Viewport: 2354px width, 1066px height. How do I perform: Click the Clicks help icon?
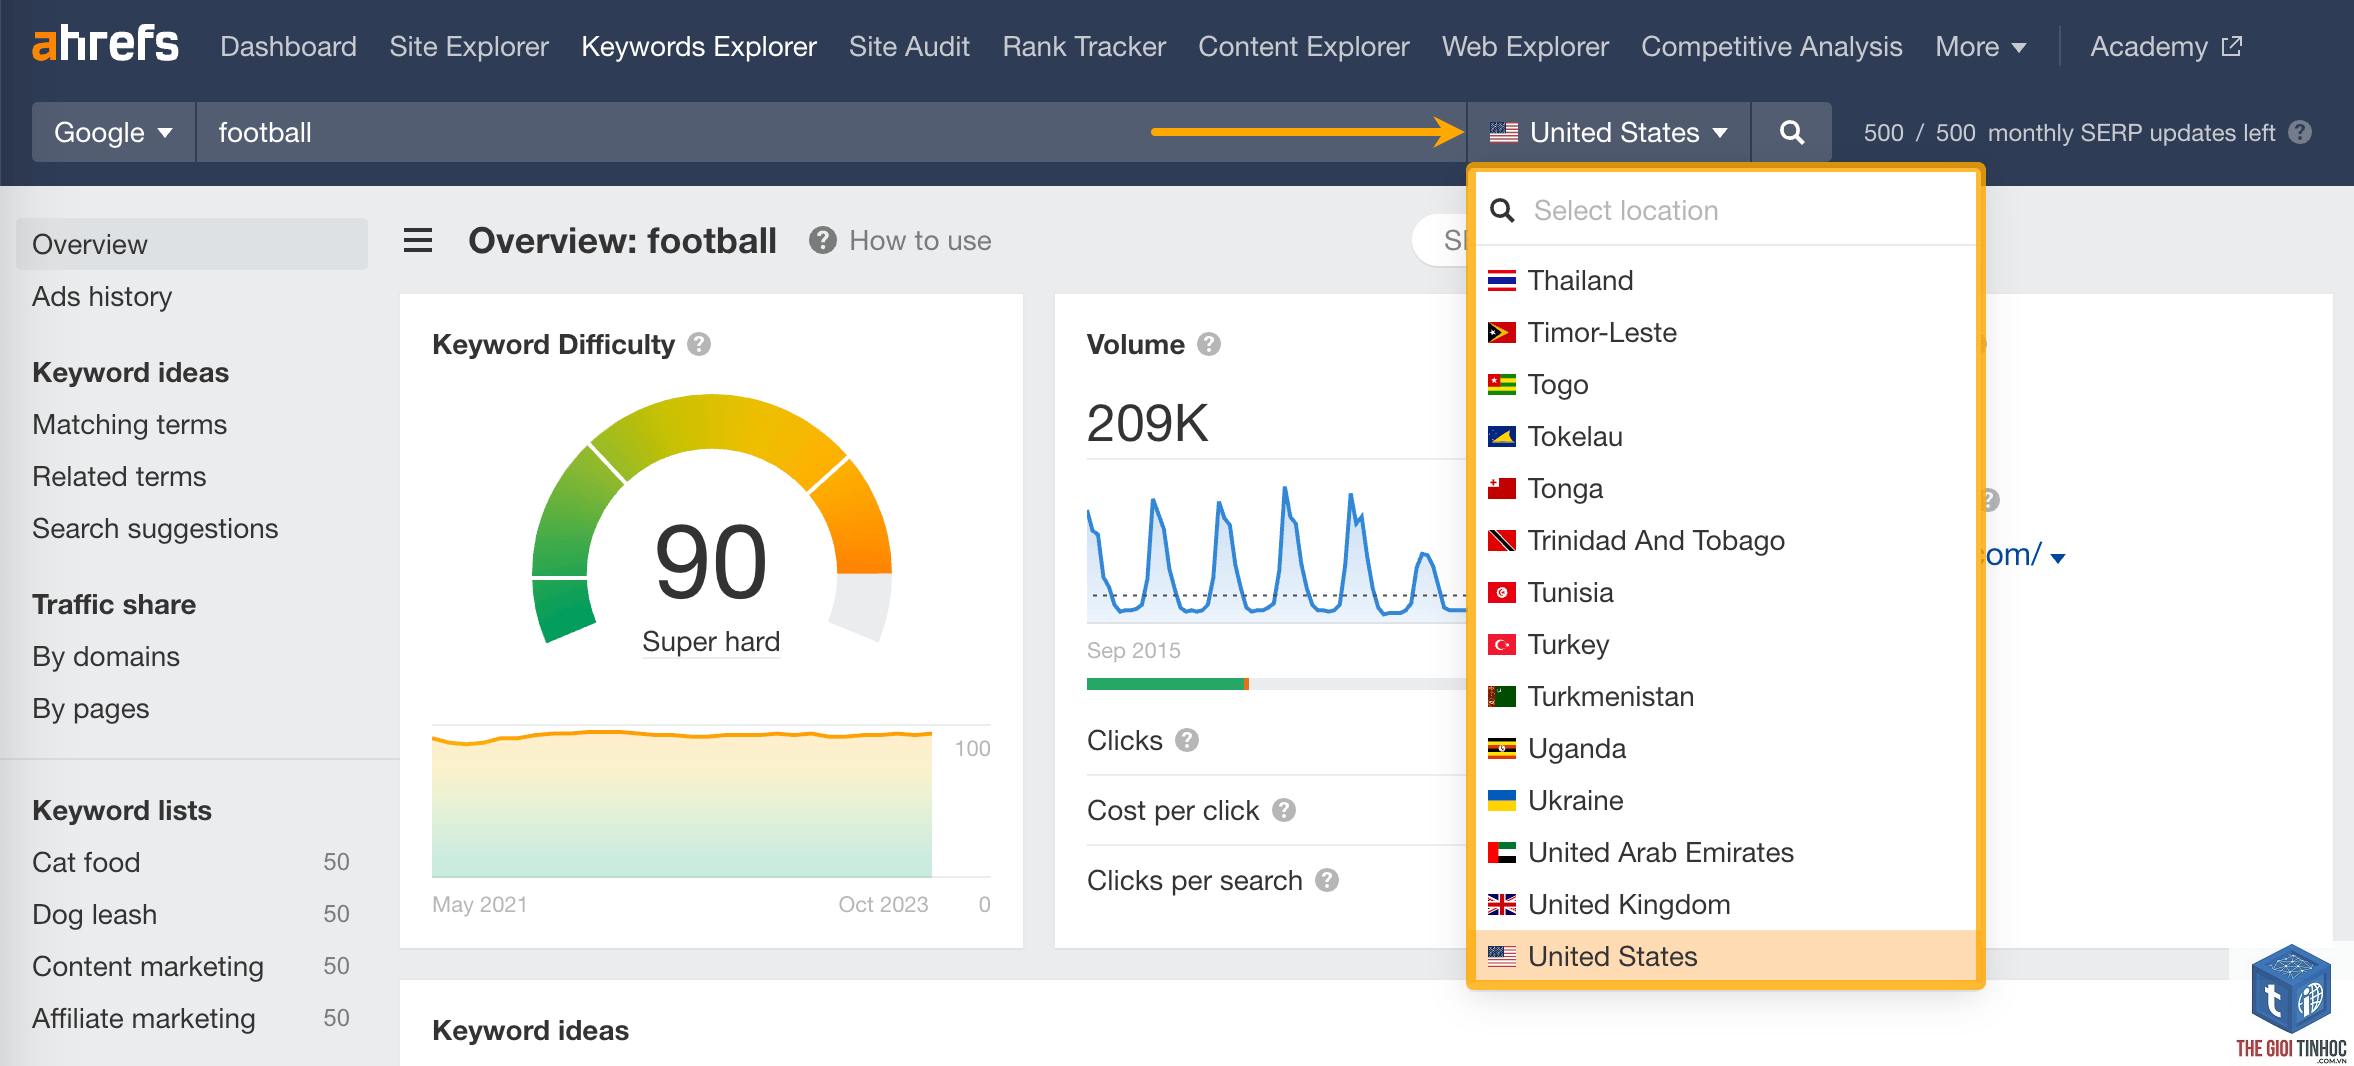coord(1187,740)
